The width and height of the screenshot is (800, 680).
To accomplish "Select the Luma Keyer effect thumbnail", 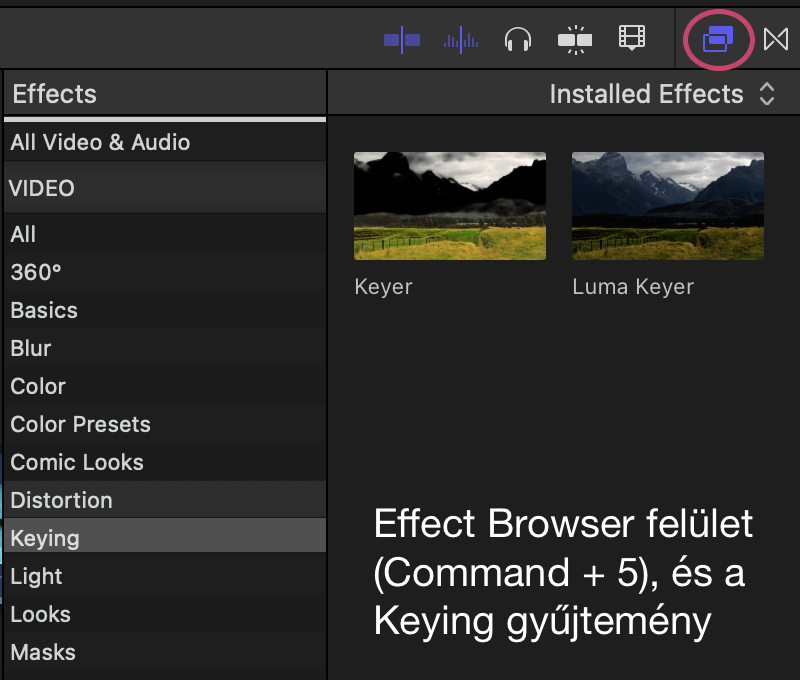I will pyautogui.click(x=667, y=206).
